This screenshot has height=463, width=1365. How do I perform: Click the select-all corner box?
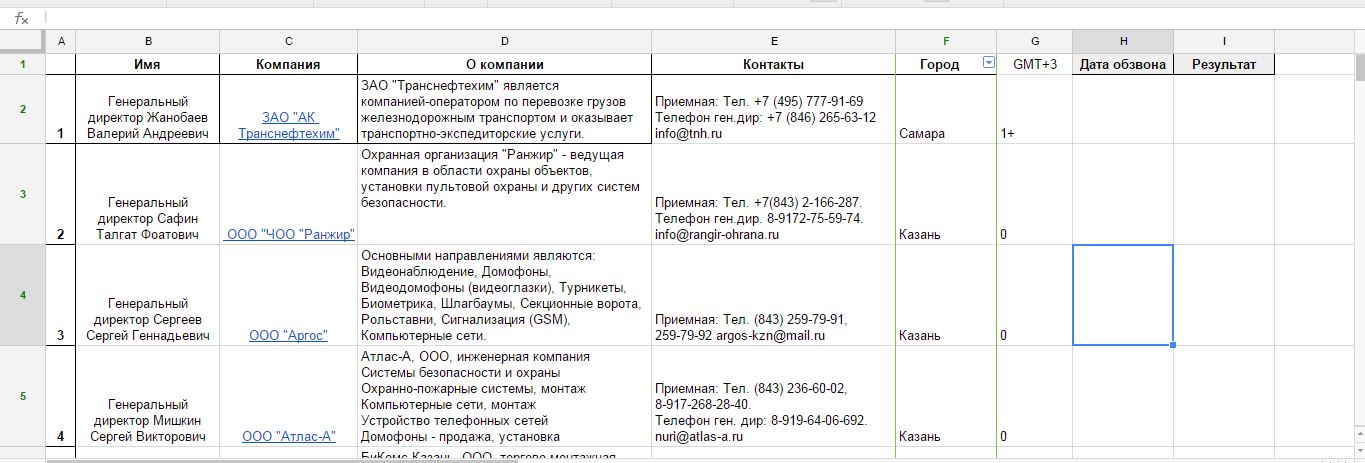(23, 41)
